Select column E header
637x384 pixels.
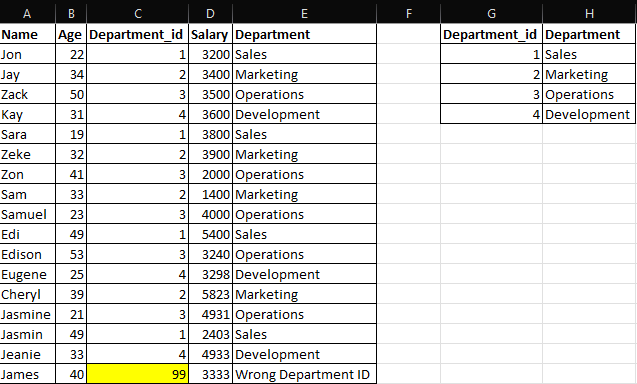(x=304, y=13)
